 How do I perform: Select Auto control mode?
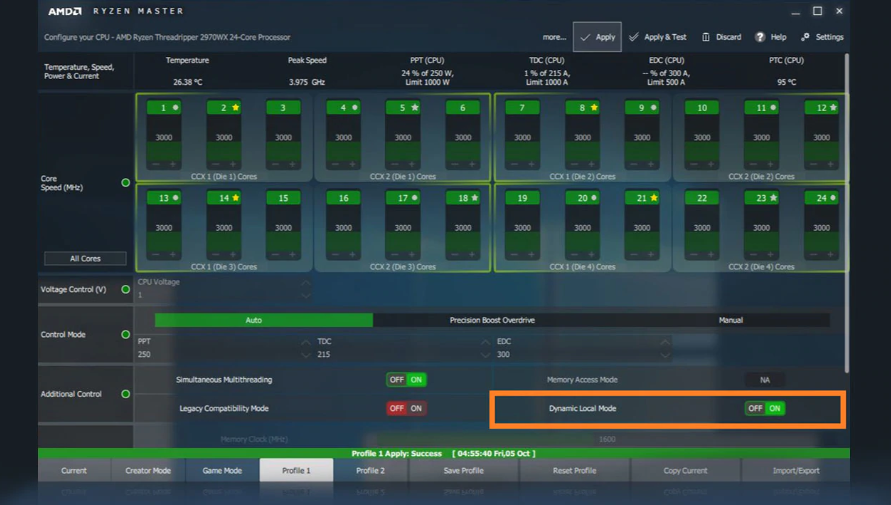(x=264, y=320)
